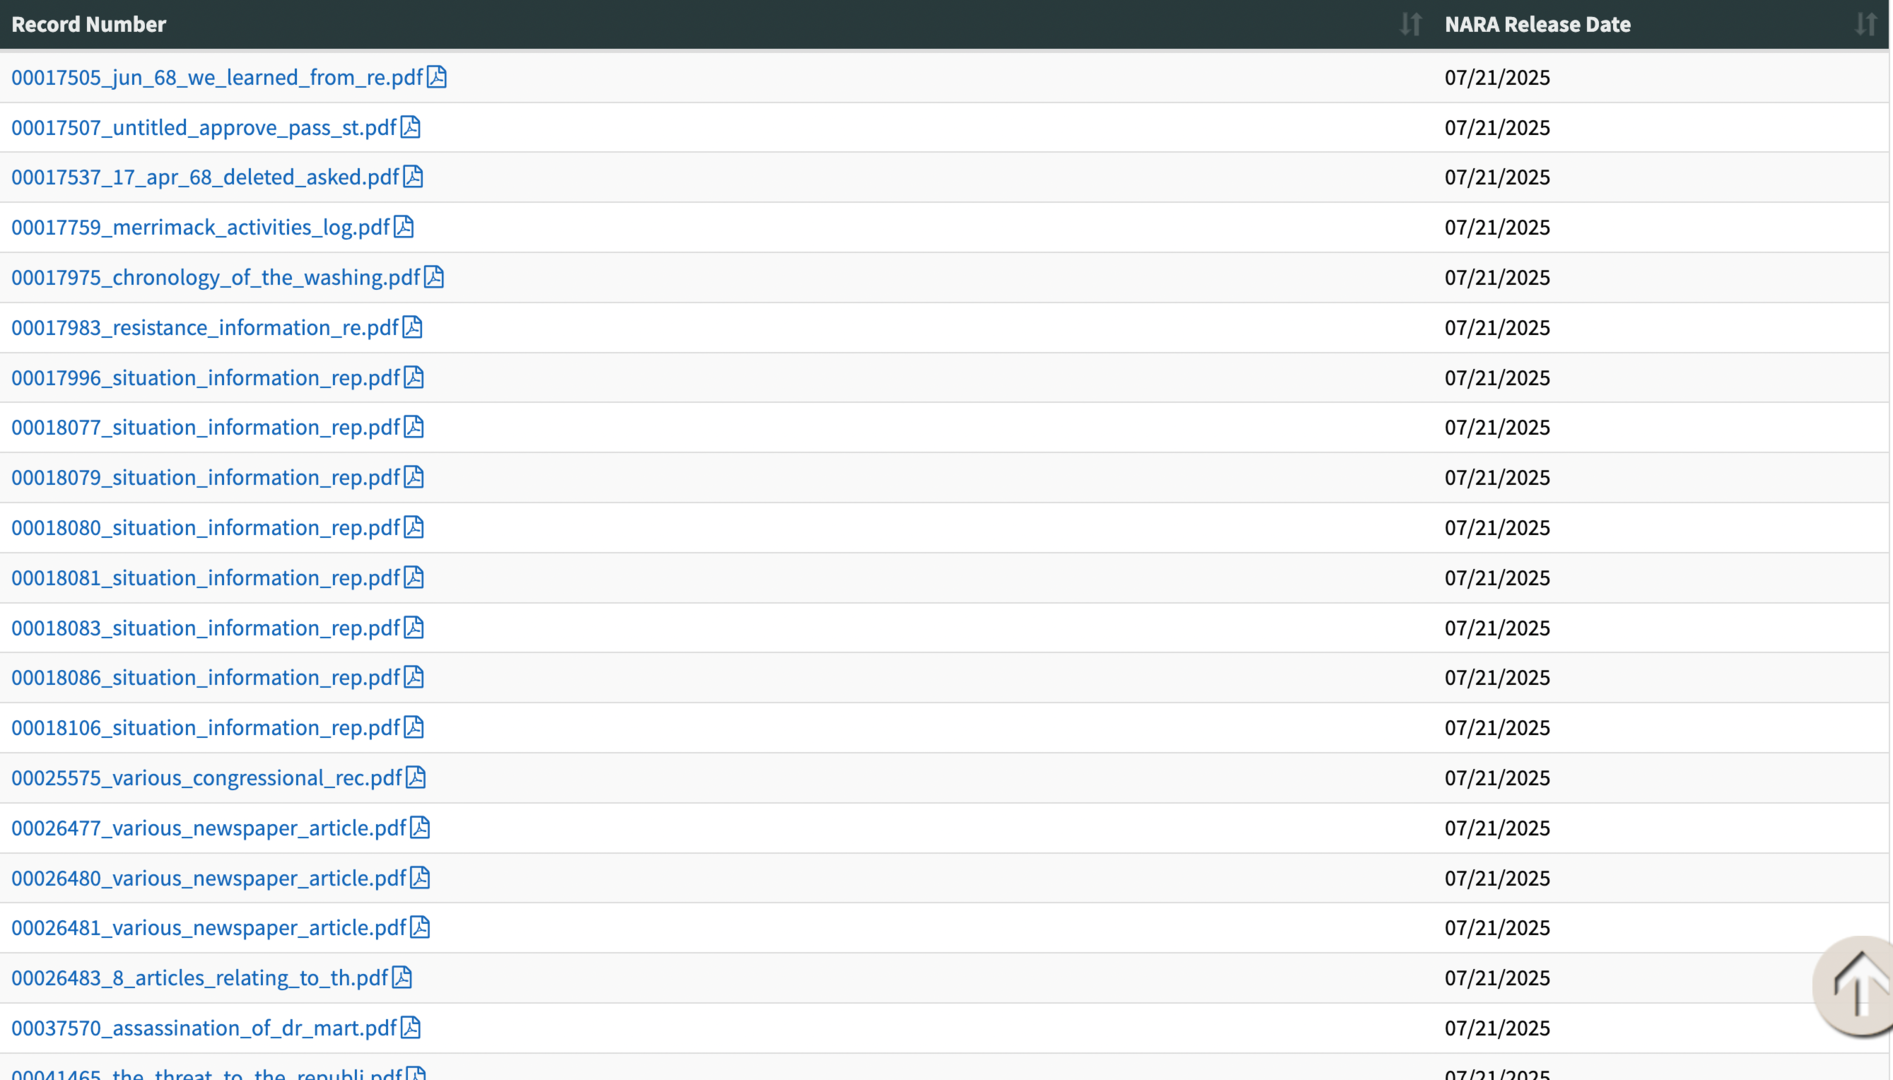Click PDF icon beside 00025575 congressional record
Image resolution: width=1893 pixels, height=1080 pixels.
(416, 777)
